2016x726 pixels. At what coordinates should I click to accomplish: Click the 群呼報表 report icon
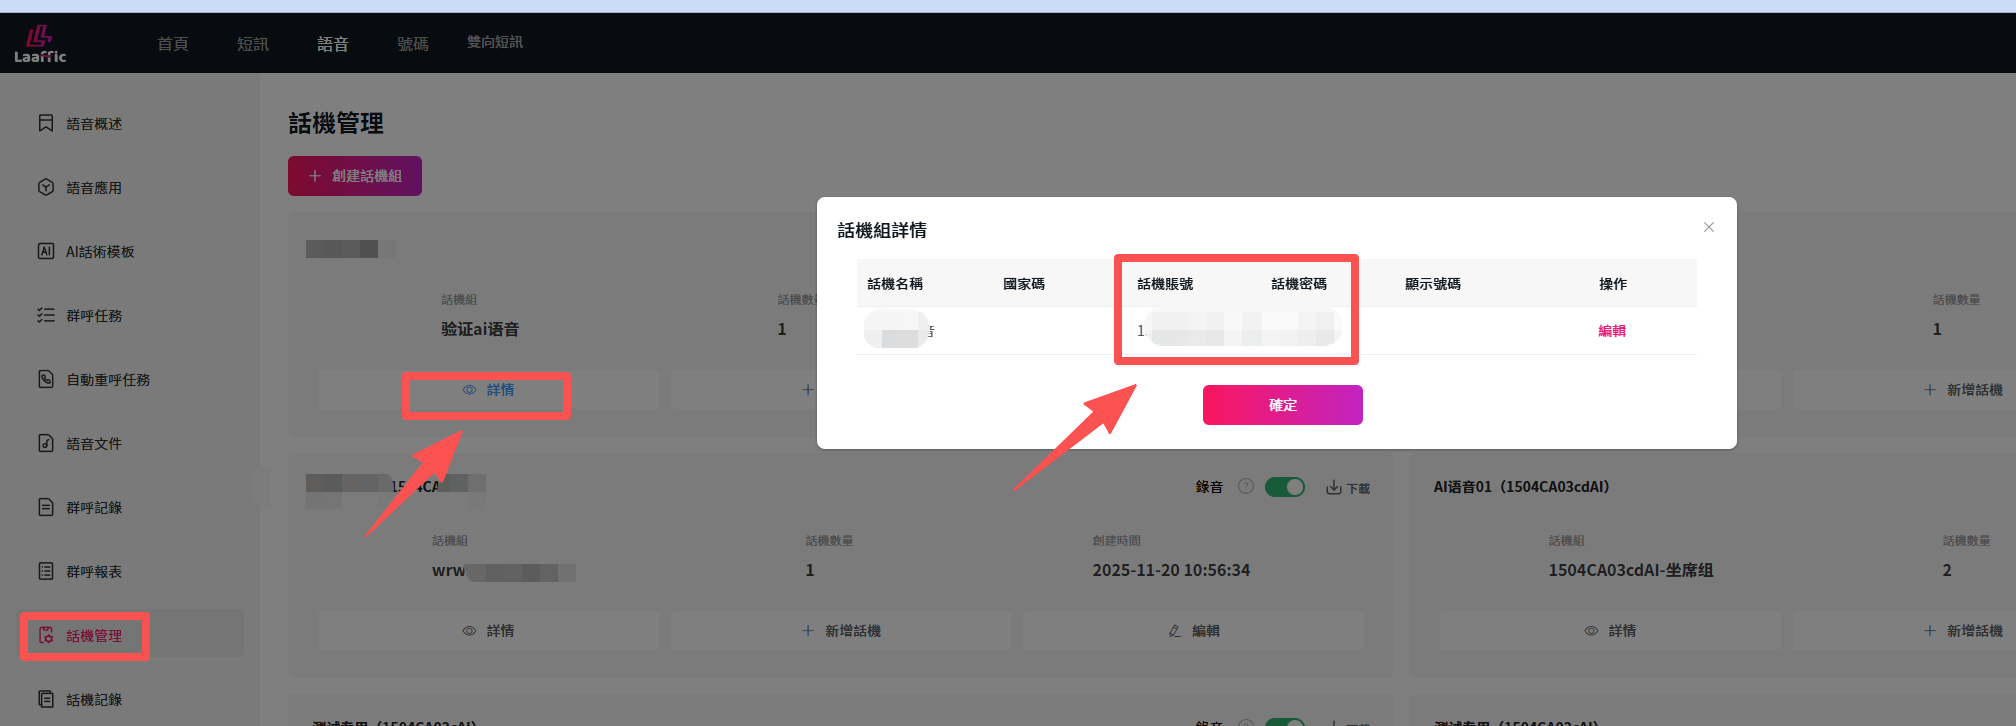coord(45,571)
